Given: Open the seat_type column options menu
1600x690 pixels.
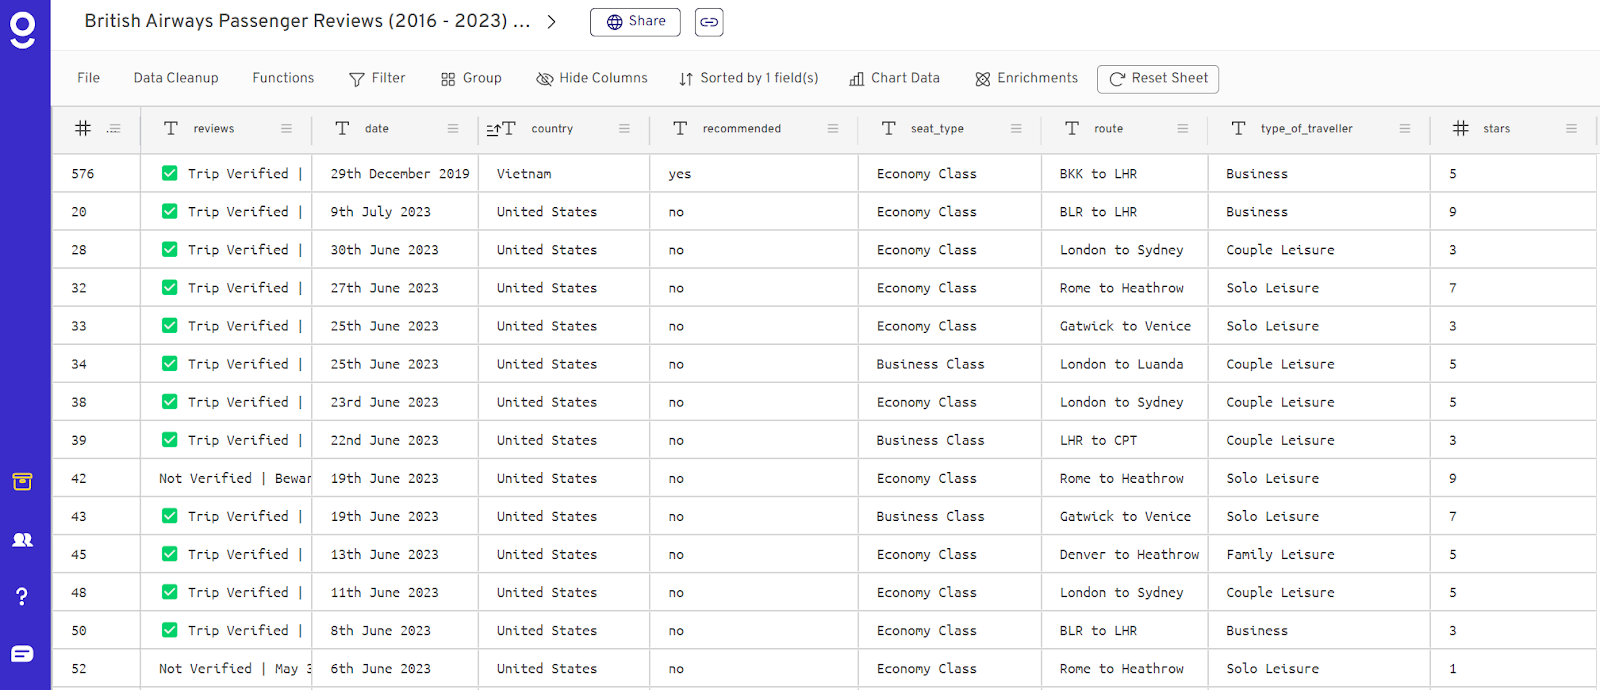Looking at the screenshot, I should 1016,129.
